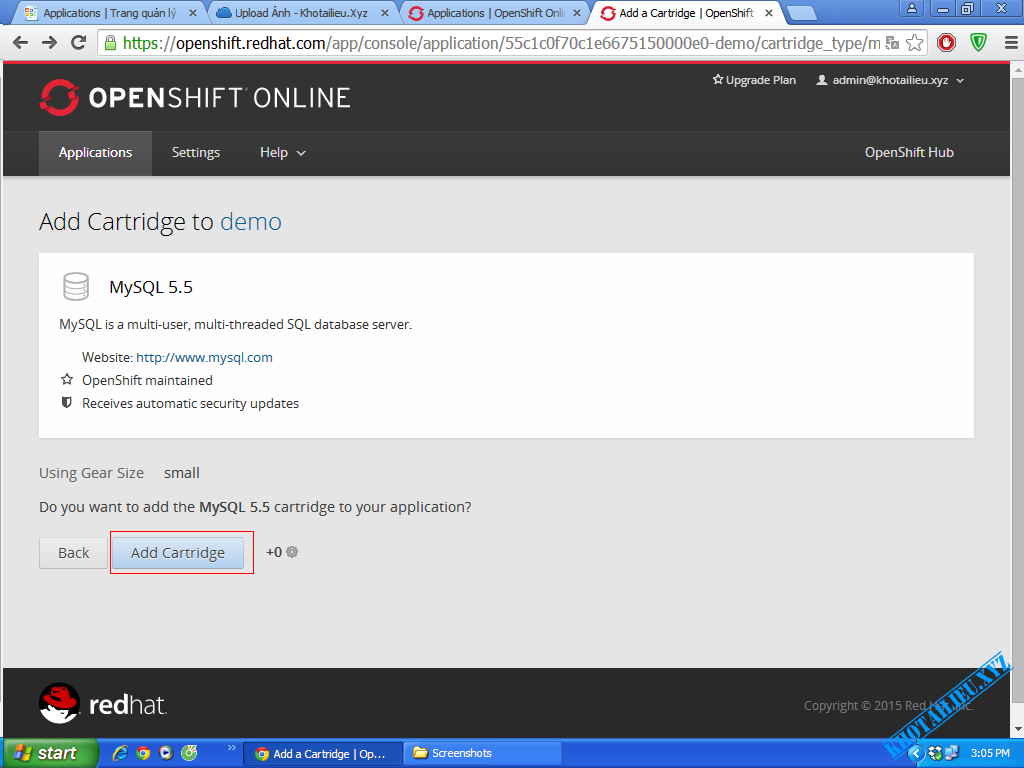This screenshot has width=1024, height=768.
Task: Click the green shield extension icon
Action: point(979,43)
